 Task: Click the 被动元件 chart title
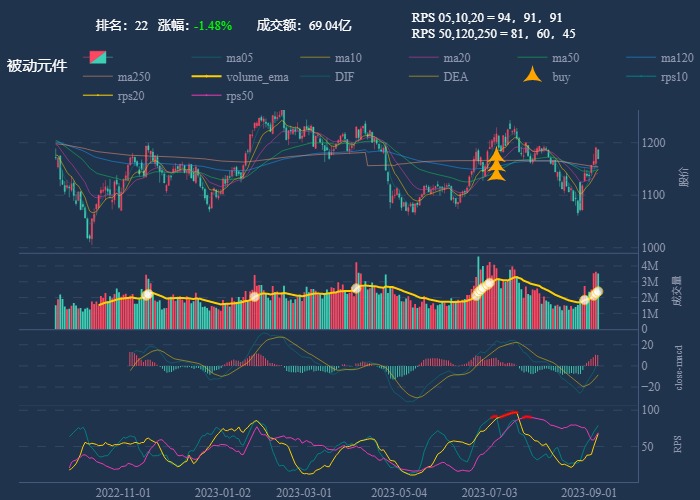tap(37, 66)
